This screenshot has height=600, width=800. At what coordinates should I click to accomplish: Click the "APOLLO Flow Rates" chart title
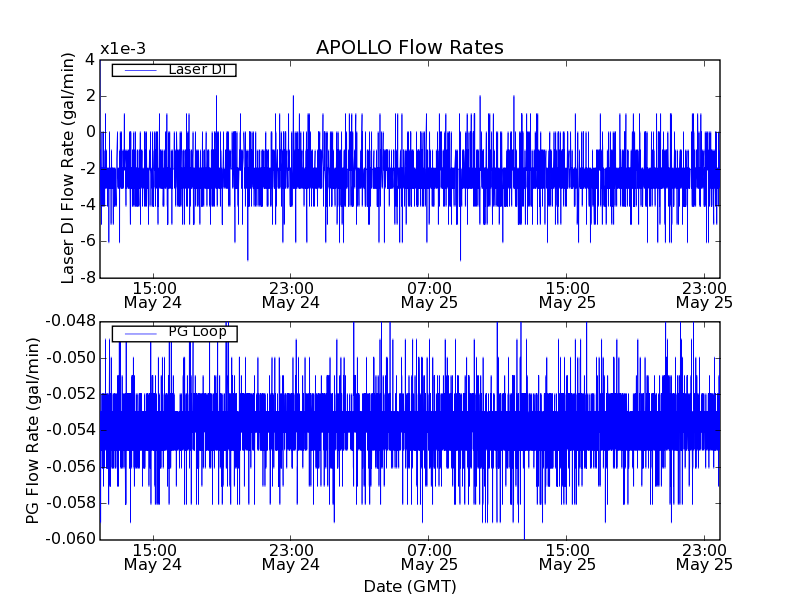(409, 48)
